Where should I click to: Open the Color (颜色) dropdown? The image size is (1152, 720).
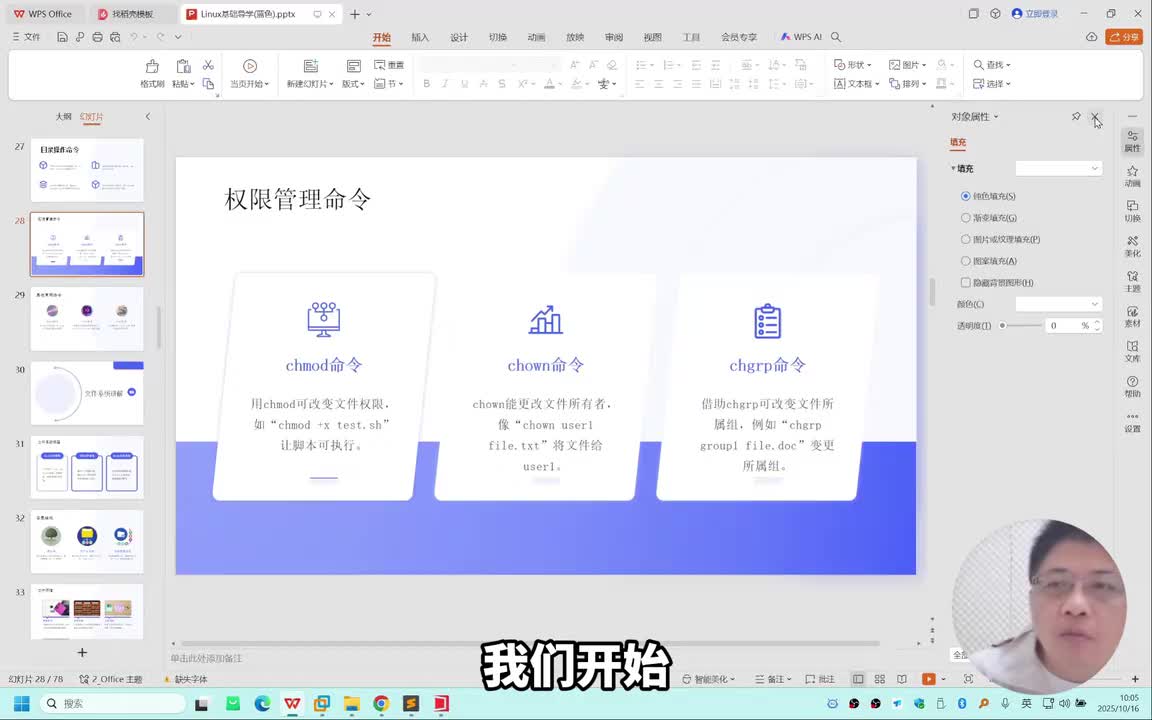pyautogui.click(x=1059, y=303)
